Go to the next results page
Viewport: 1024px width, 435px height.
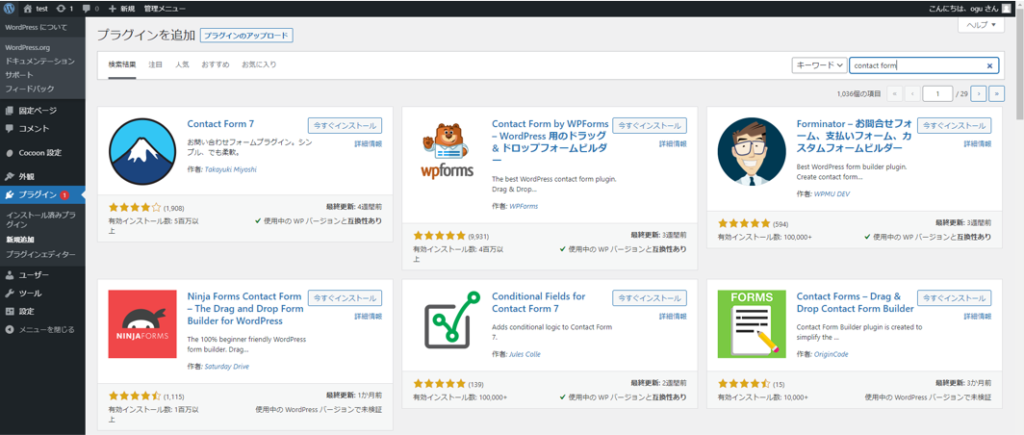(978, 94)
